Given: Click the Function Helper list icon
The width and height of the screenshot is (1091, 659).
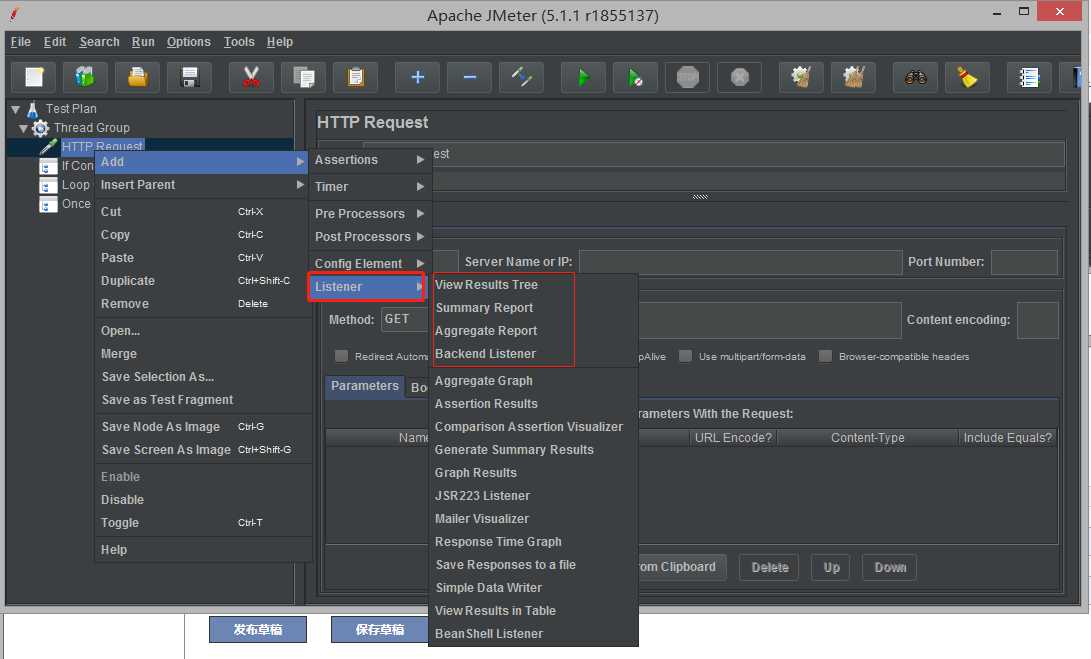Looking at the screenshot, I should [1028, 77].
